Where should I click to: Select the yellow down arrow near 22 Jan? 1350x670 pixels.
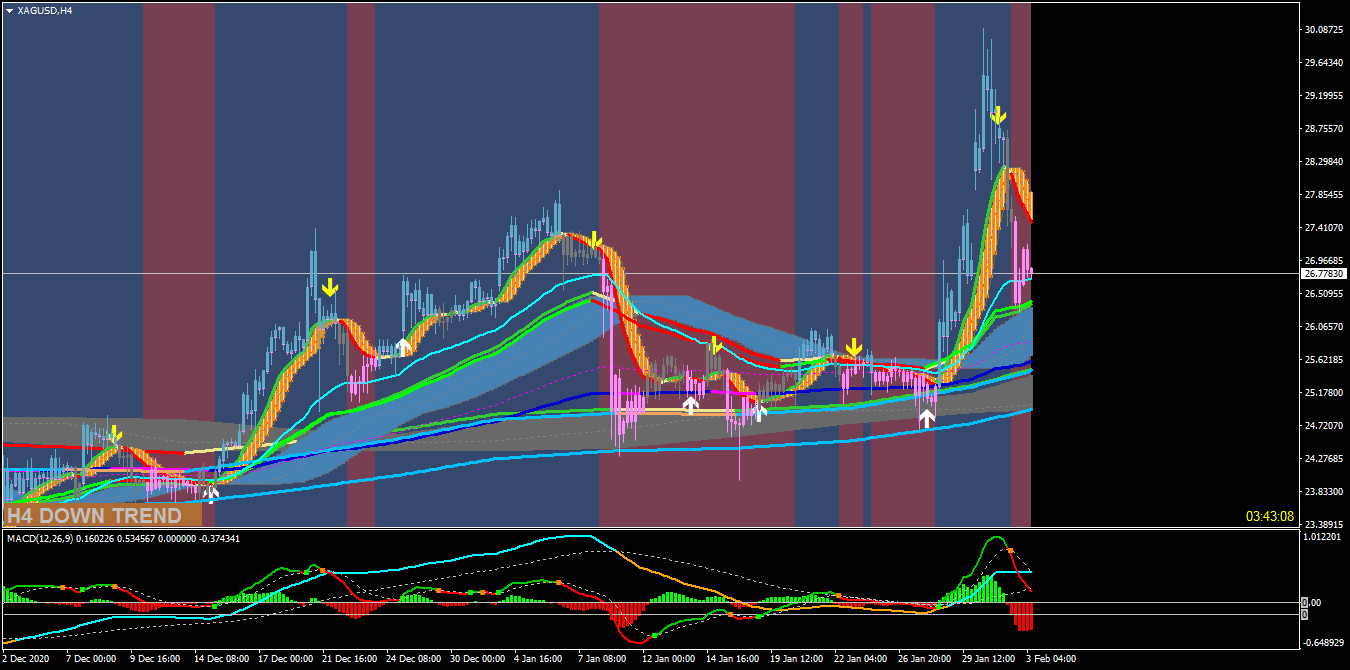tap(853, 347)
